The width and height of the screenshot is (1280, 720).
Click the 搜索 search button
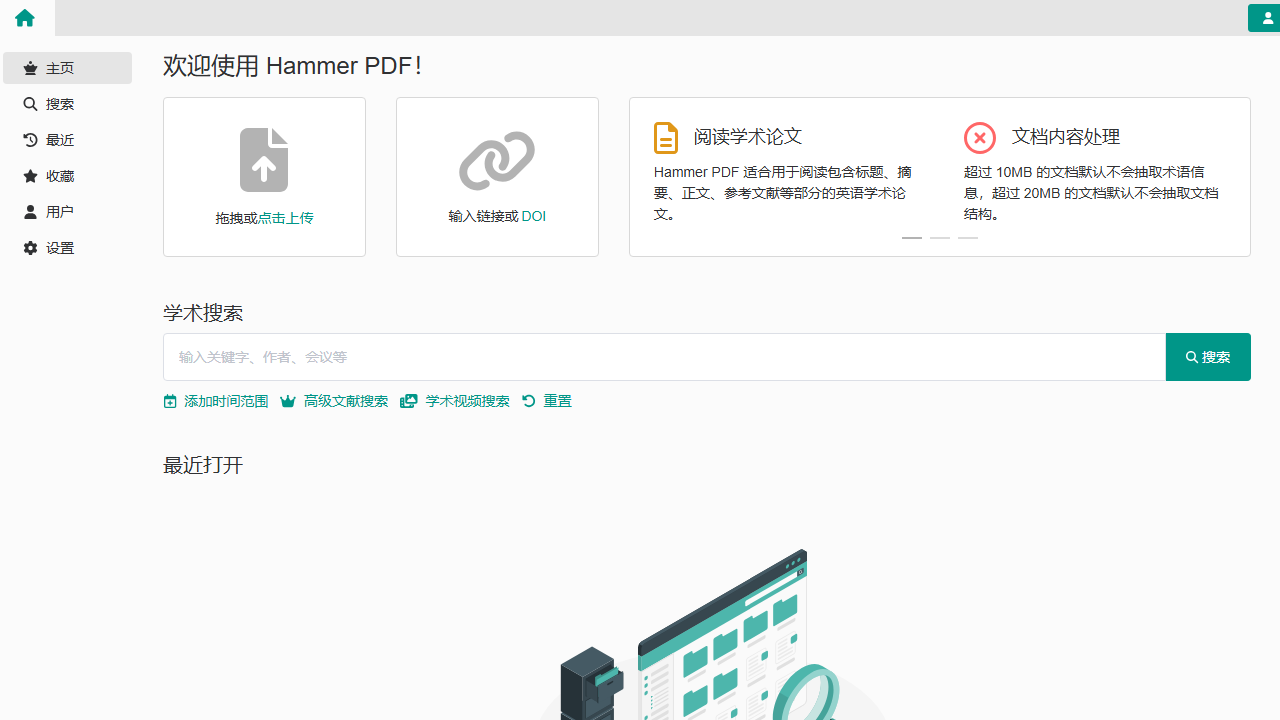pyautogui.click(x=1208, y=356)
